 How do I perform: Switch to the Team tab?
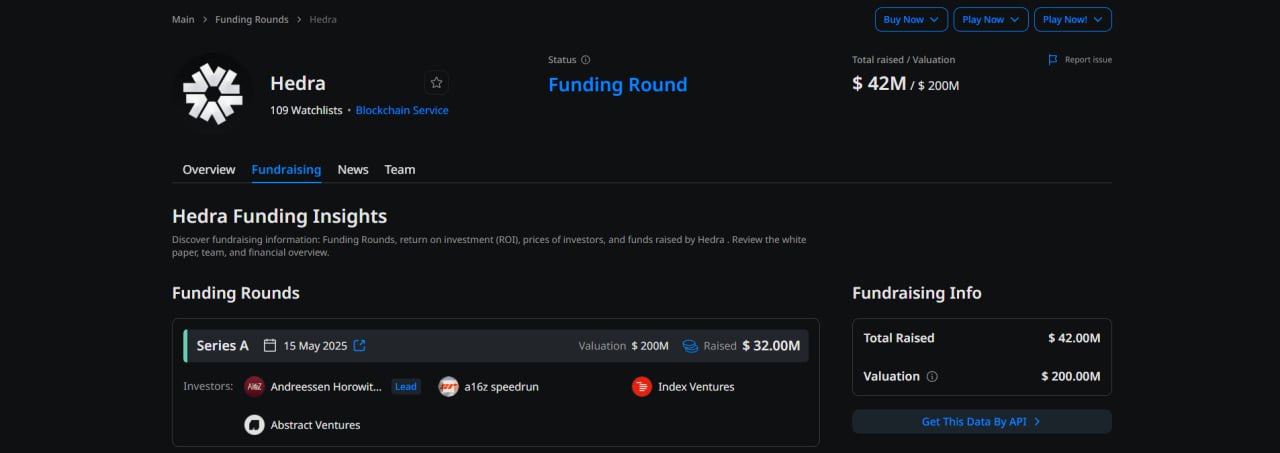click(x=400, y=170)
